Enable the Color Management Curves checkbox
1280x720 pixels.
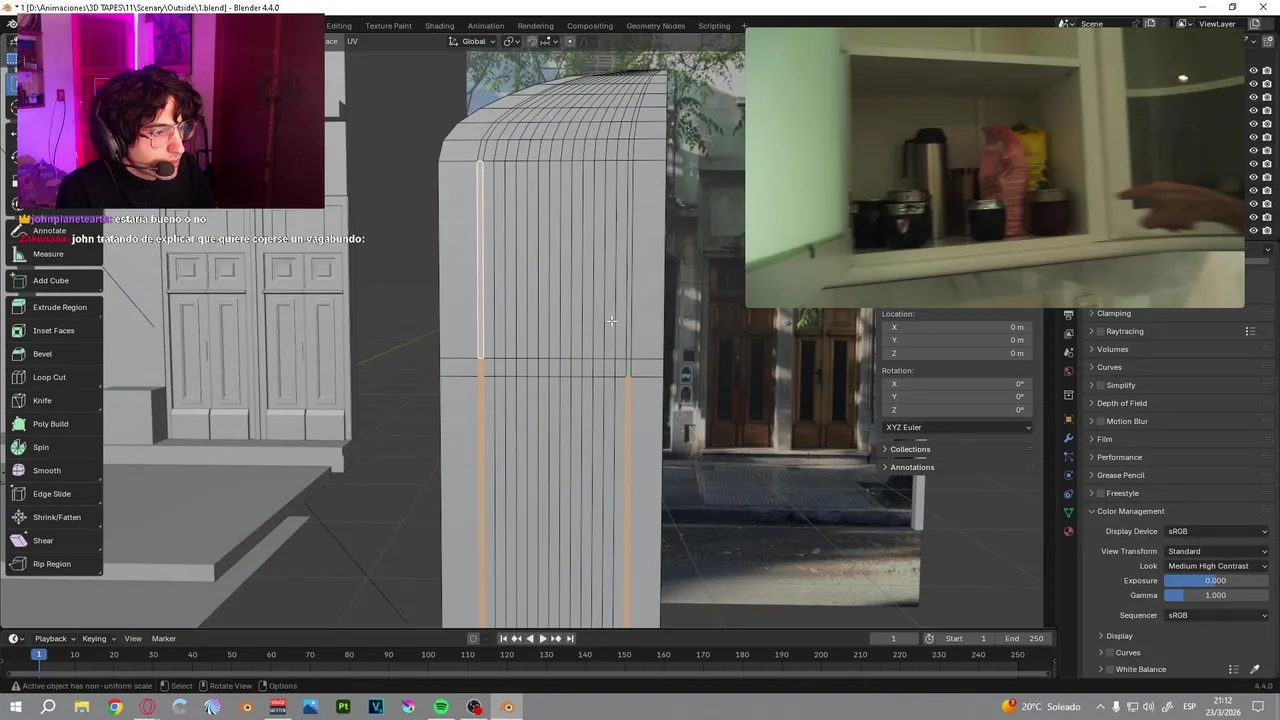pyautogui.click(x=1110, y=653)
